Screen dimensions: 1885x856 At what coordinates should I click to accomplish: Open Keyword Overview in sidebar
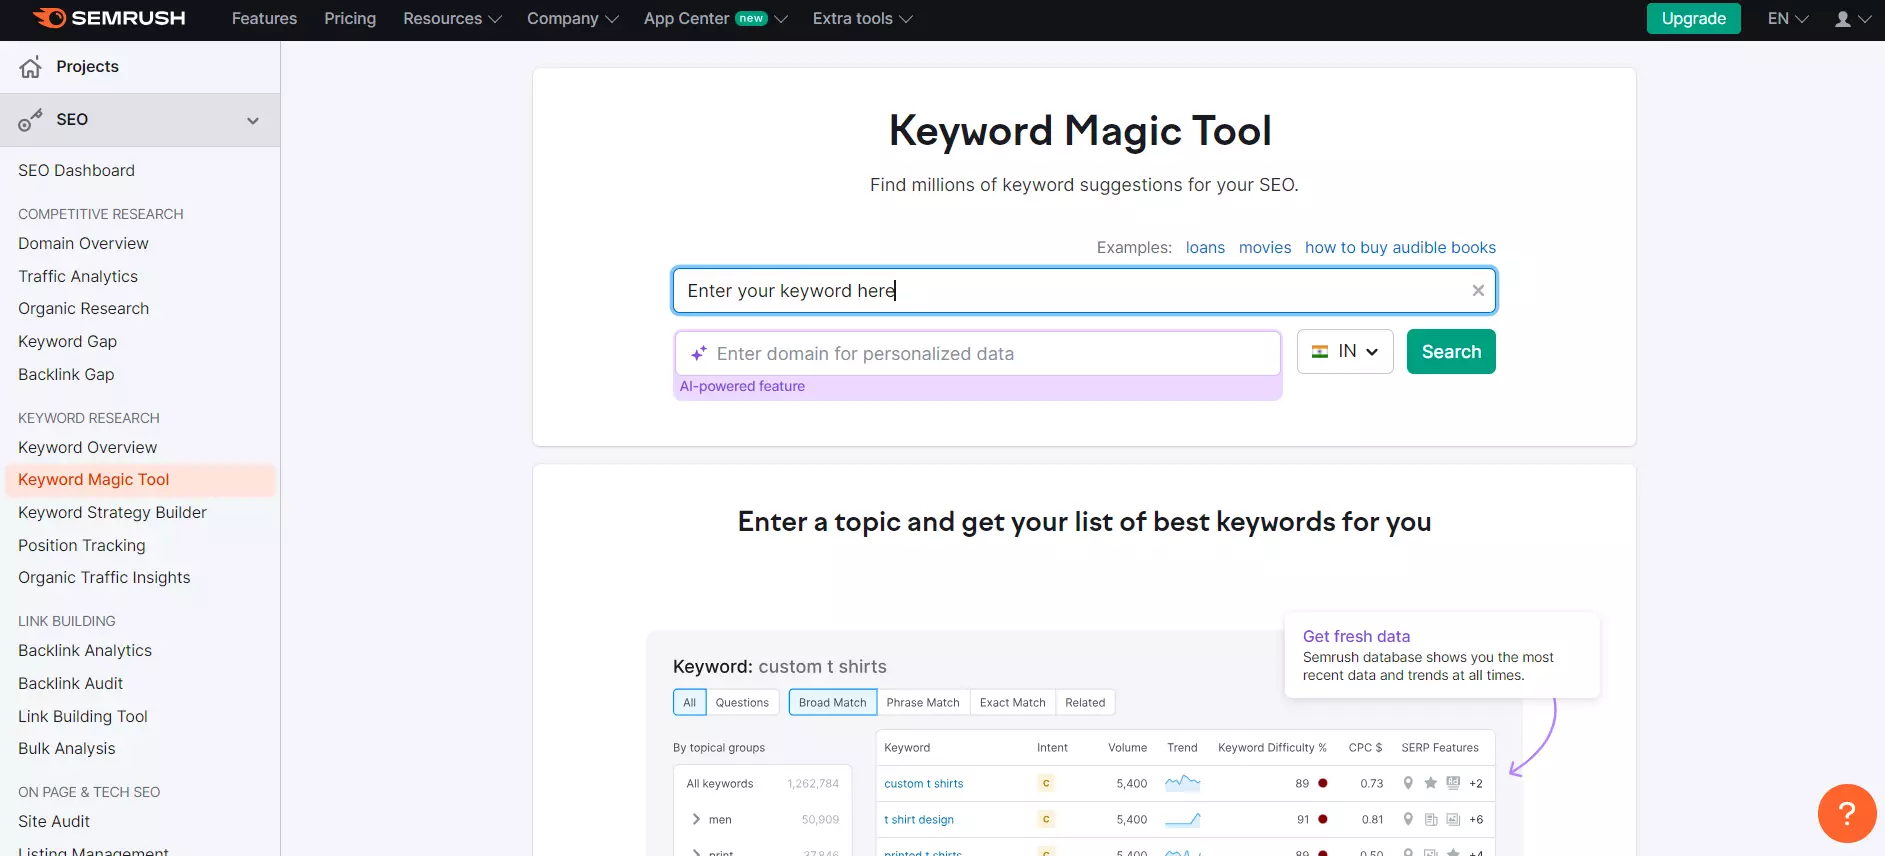coord(87,448)
